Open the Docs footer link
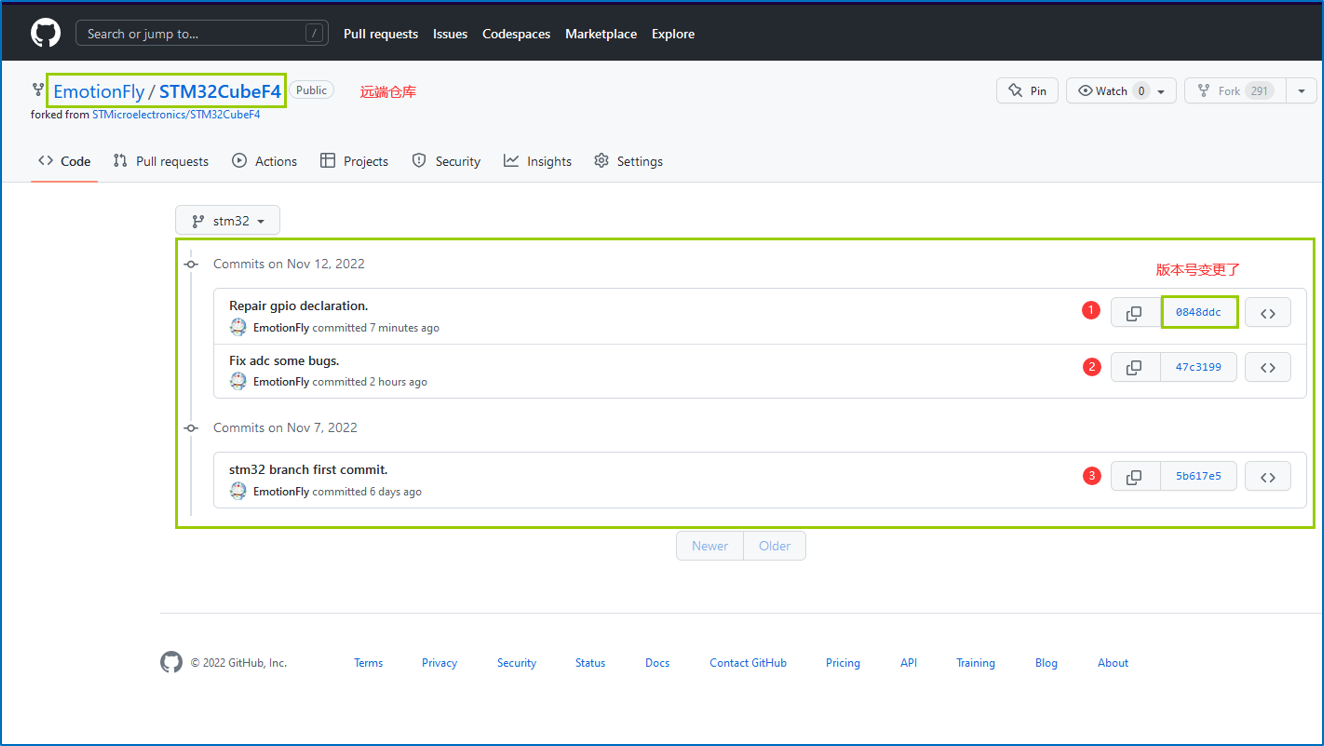1324x746 pixels. pyautogui.click(x=657, y=663)
